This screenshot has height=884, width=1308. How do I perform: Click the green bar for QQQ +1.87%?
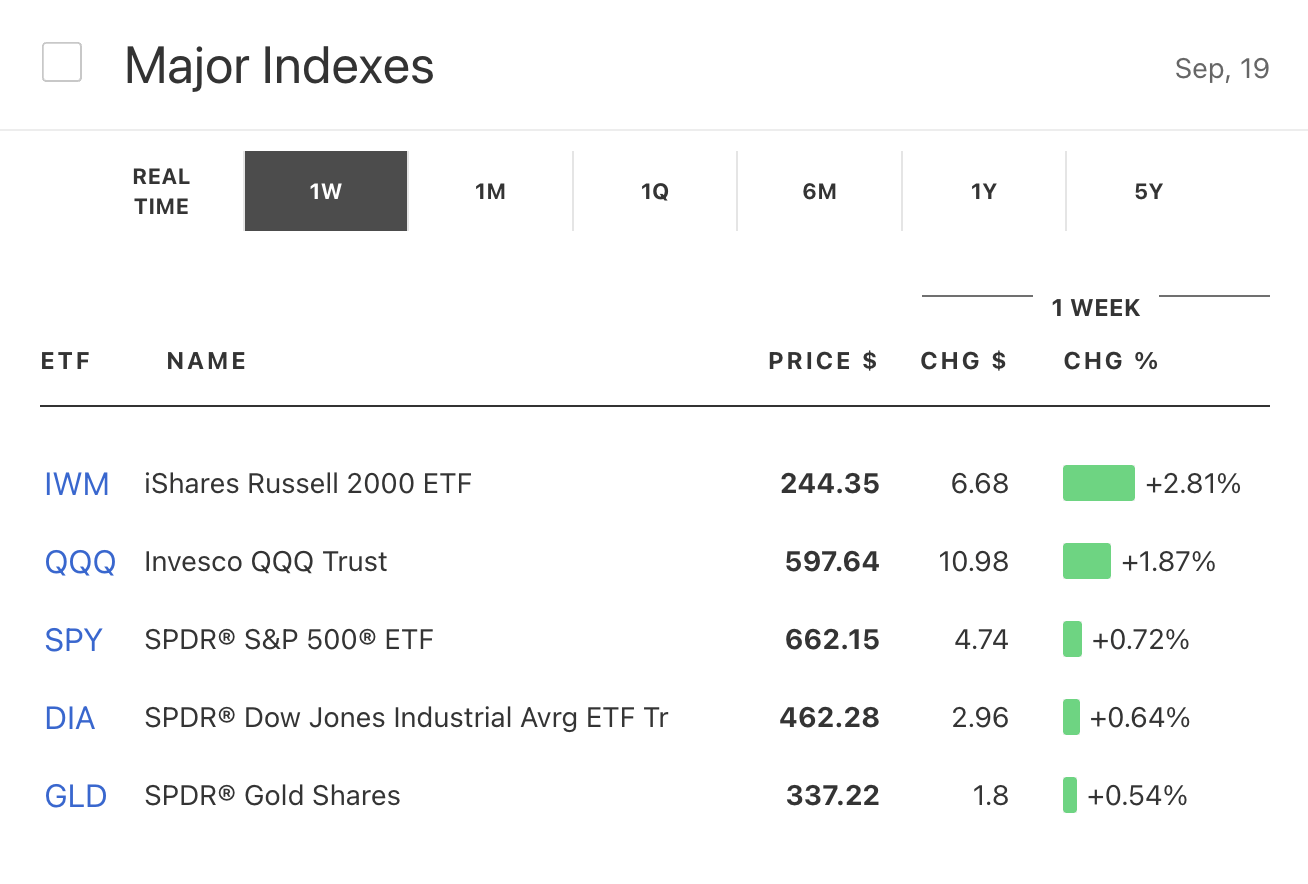point(1086,561)
